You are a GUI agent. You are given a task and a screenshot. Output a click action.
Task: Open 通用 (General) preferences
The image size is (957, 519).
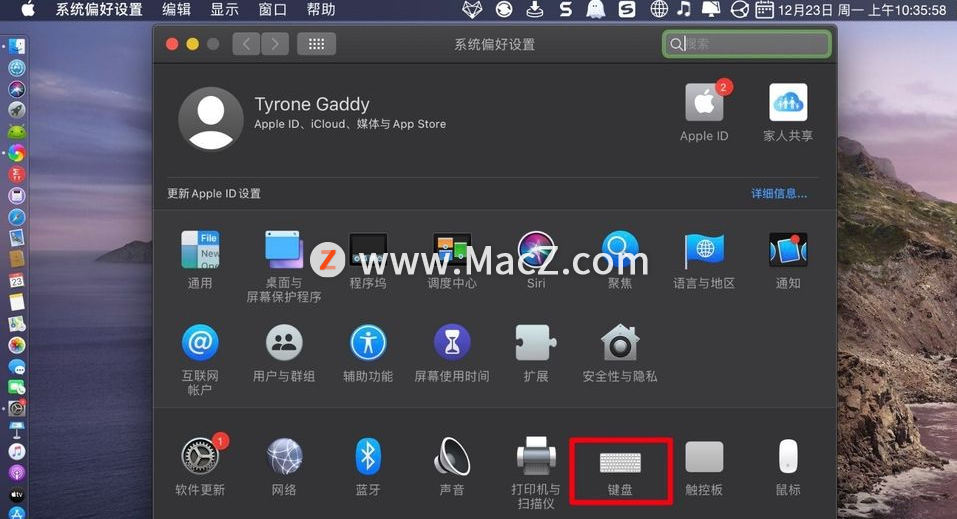(200, 260)
